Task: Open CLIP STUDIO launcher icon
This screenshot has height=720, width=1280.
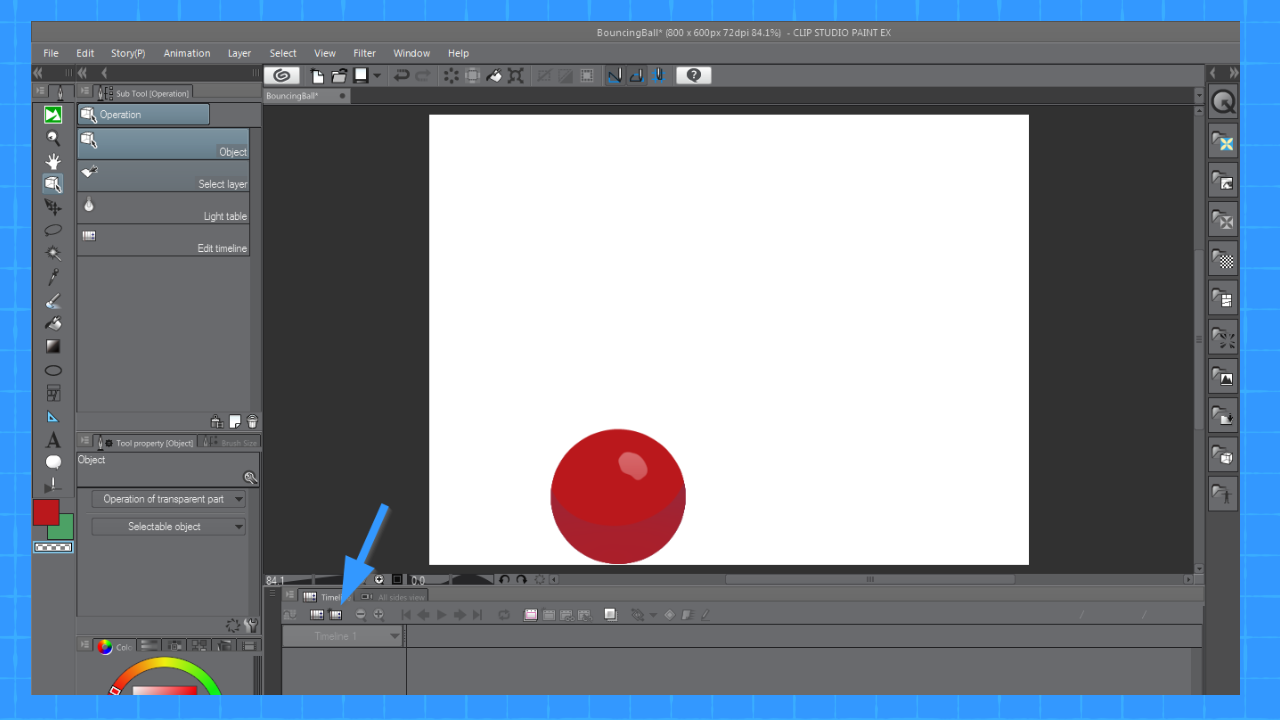Action: pyautogui.click(x=282, y=76)
